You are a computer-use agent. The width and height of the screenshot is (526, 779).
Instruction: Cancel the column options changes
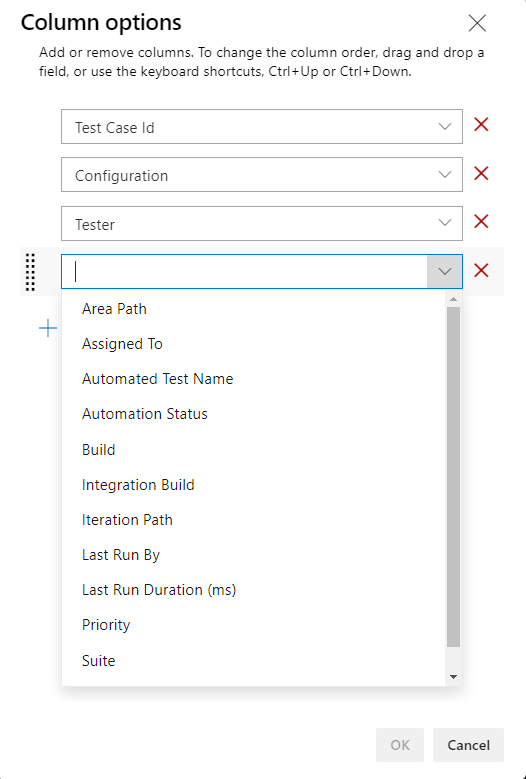click(468, 745)
